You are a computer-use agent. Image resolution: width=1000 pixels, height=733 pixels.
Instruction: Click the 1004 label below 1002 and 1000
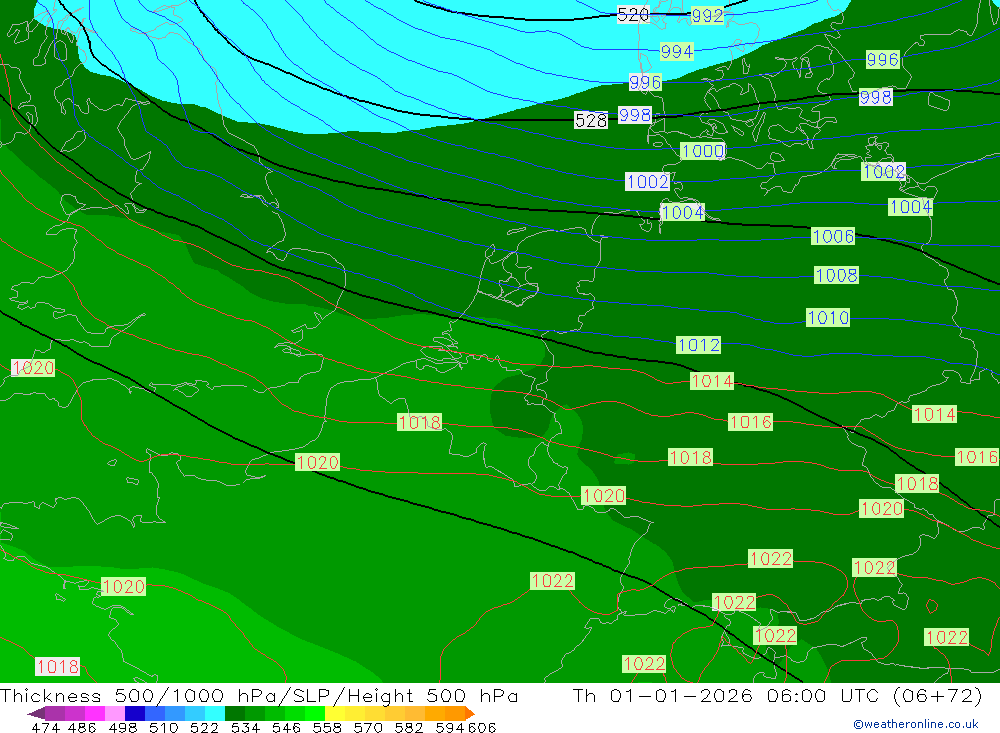(x=682, y=212)
